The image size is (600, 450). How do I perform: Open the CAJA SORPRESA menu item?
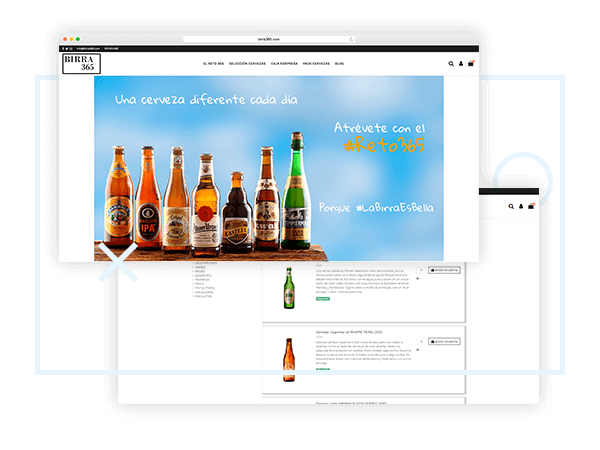click(284, 64)
